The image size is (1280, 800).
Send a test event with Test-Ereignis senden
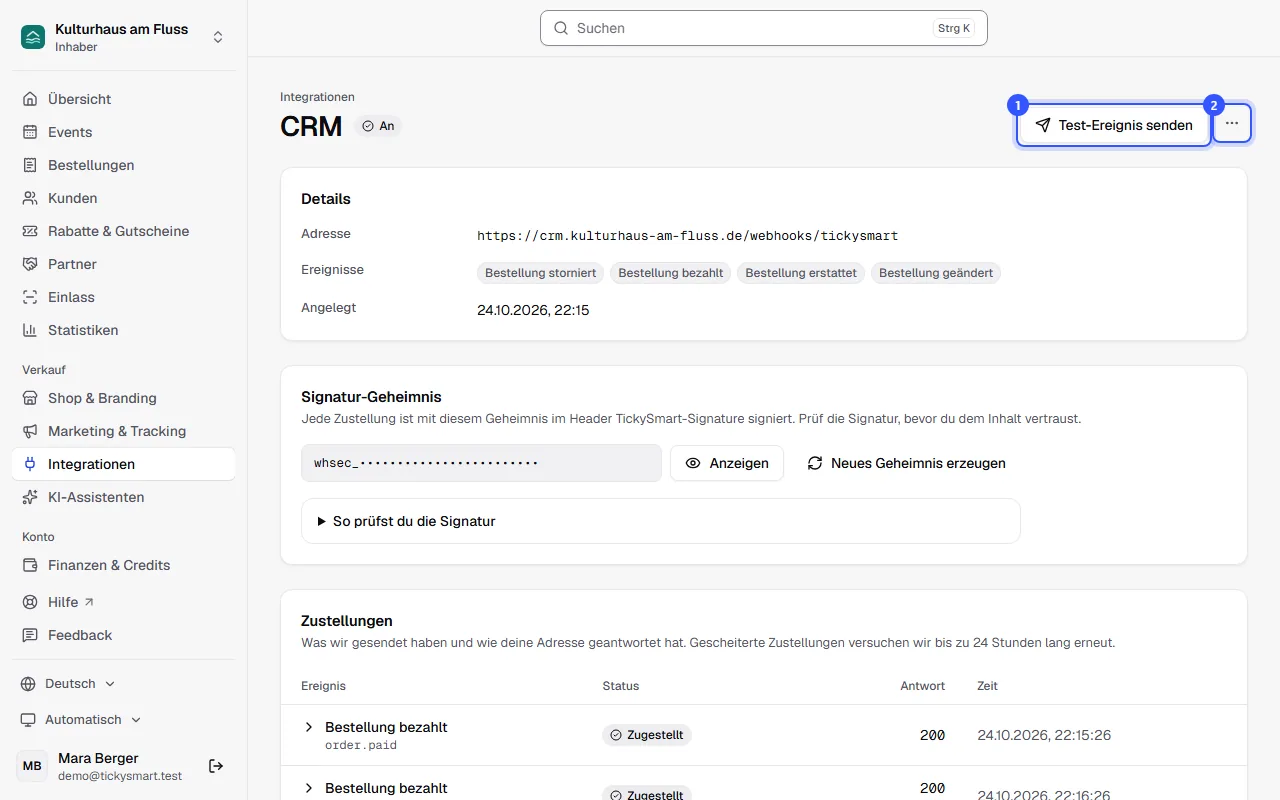(x=1114, y=125)
